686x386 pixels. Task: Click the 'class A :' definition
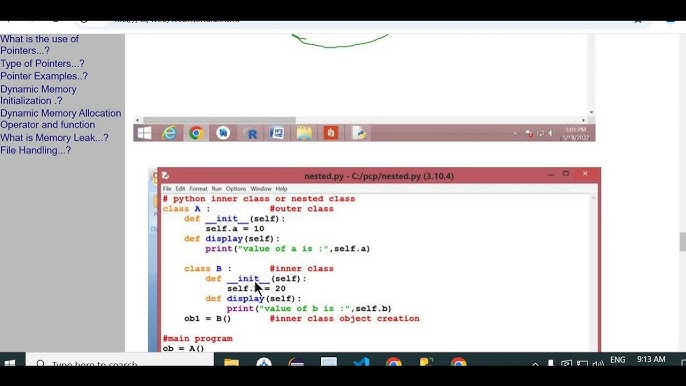[186, 209]
